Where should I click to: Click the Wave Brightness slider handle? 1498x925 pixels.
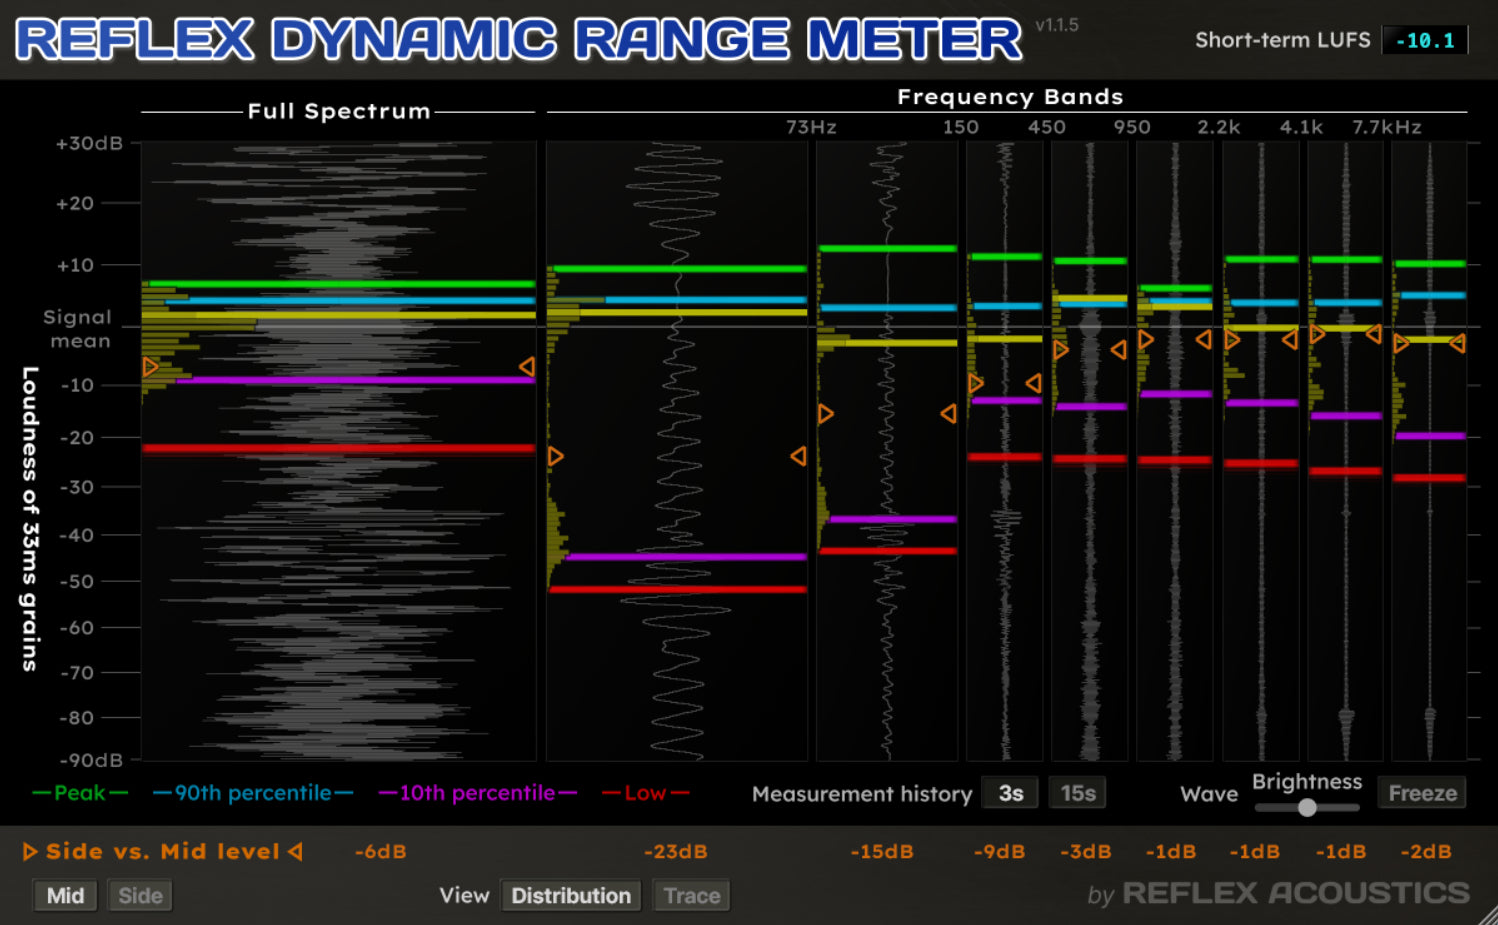pyautogui.click(x=1307, y=807)
